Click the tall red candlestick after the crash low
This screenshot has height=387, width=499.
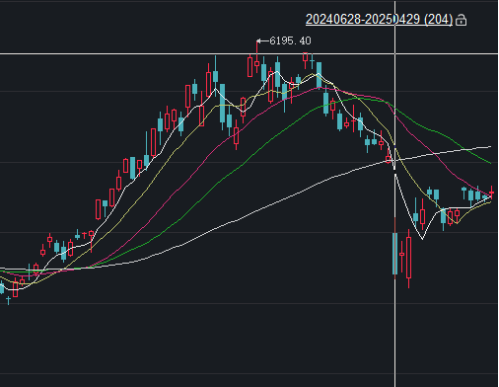pyautogui.click(x=409, y=257)
